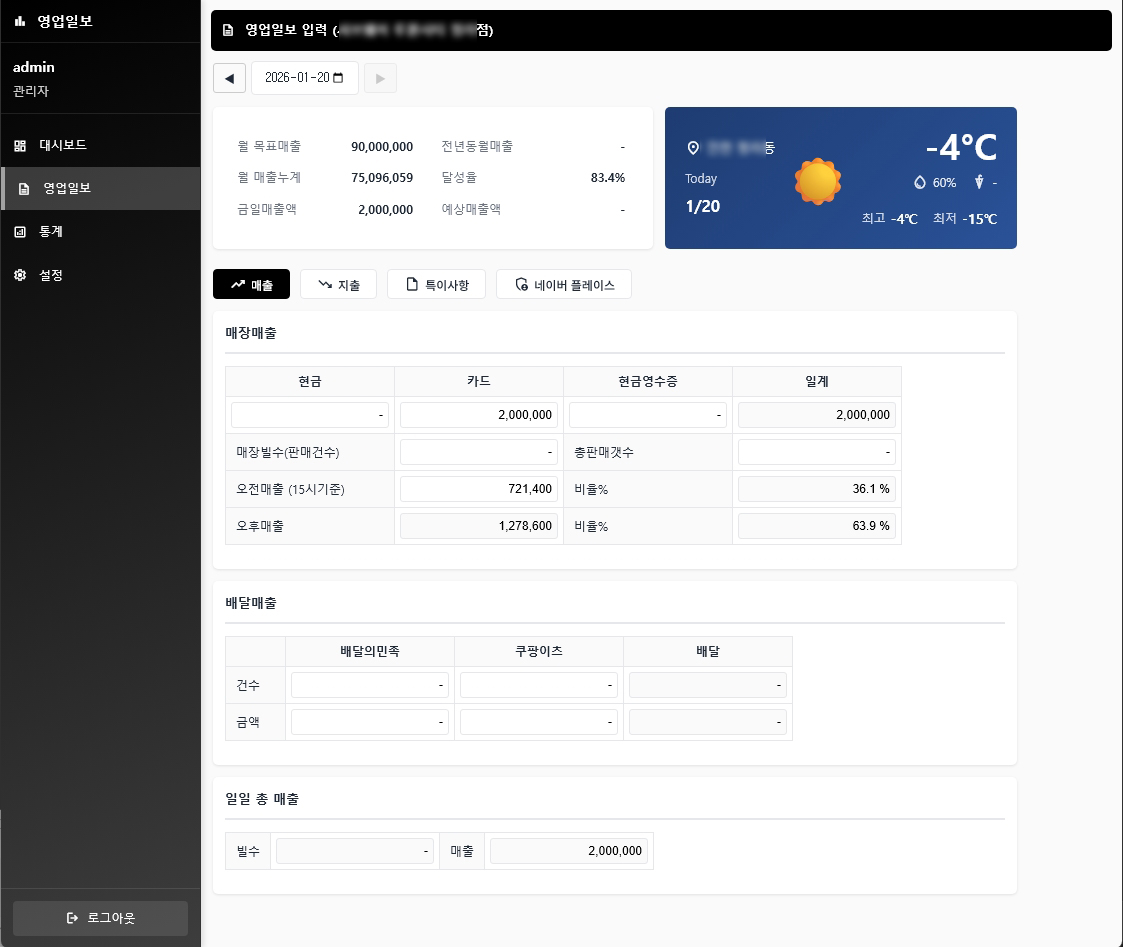Switch to the 매출 tab
The width and height of the screenshot is (1123, 947).
[x=251, y=285]
